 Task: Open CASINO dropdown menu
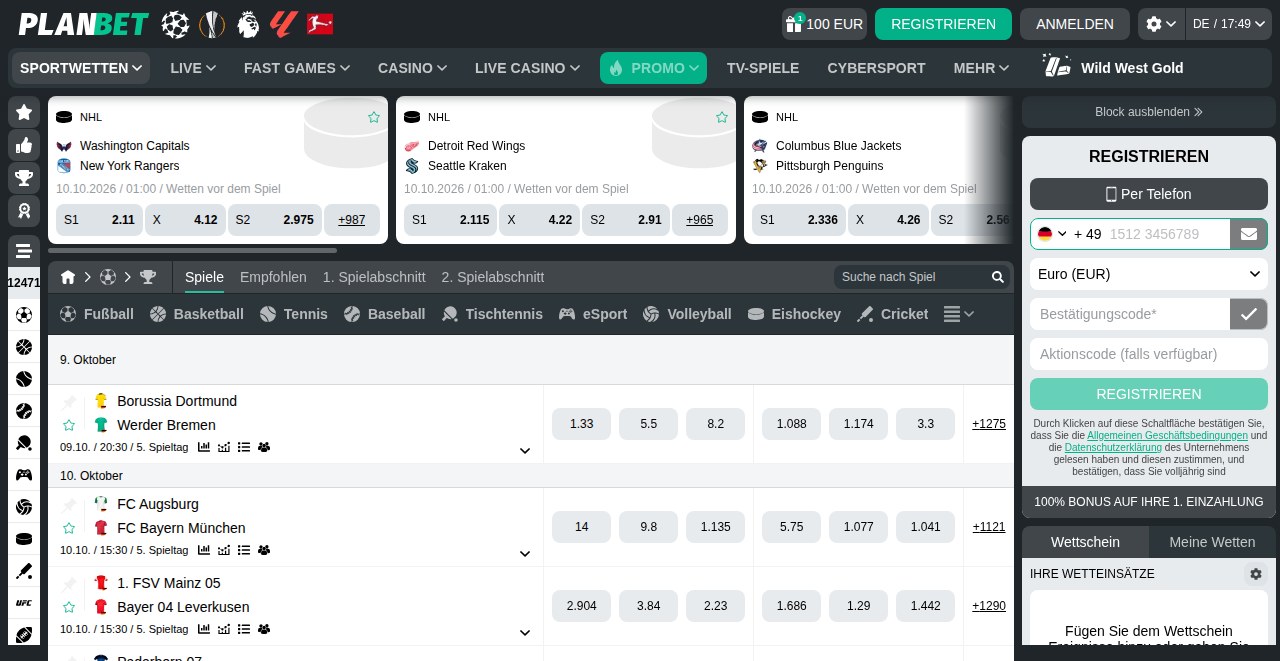412,68
